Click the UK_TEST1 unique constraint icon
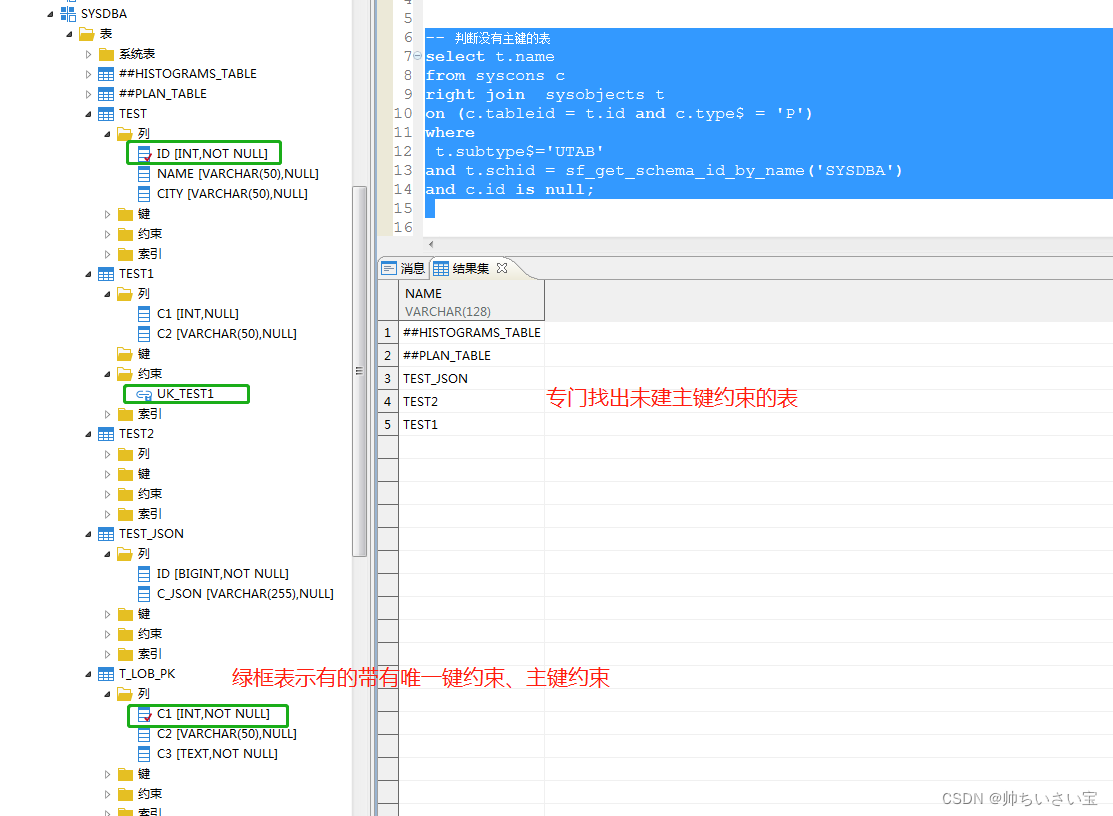The image size is (1113, 816). (144, 395)
